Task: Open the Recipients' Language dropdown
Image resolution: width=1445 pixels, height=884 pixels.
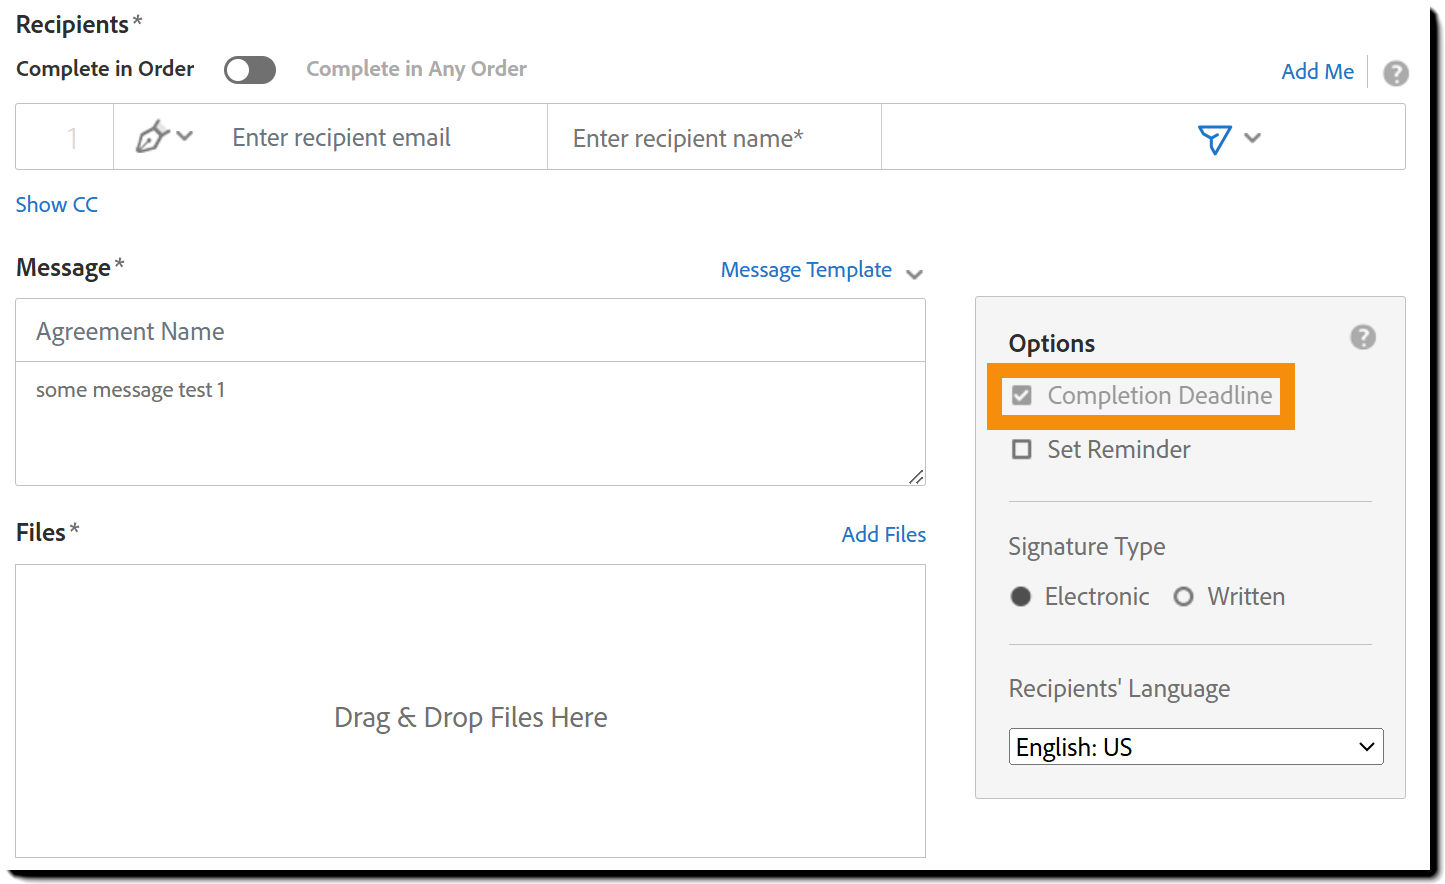Action: (x=1196, y=746)
